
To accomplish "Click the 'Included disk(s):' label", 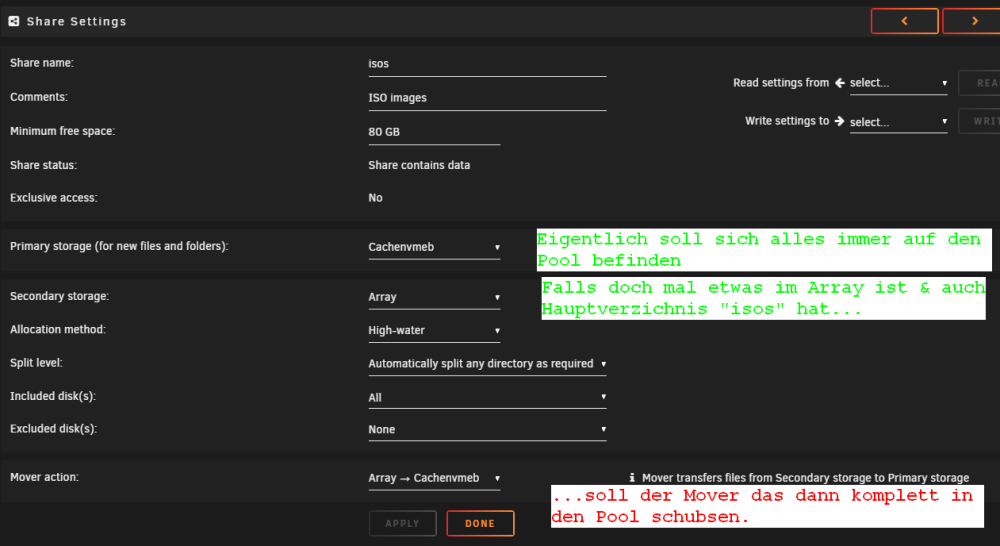I will [53, 396].
